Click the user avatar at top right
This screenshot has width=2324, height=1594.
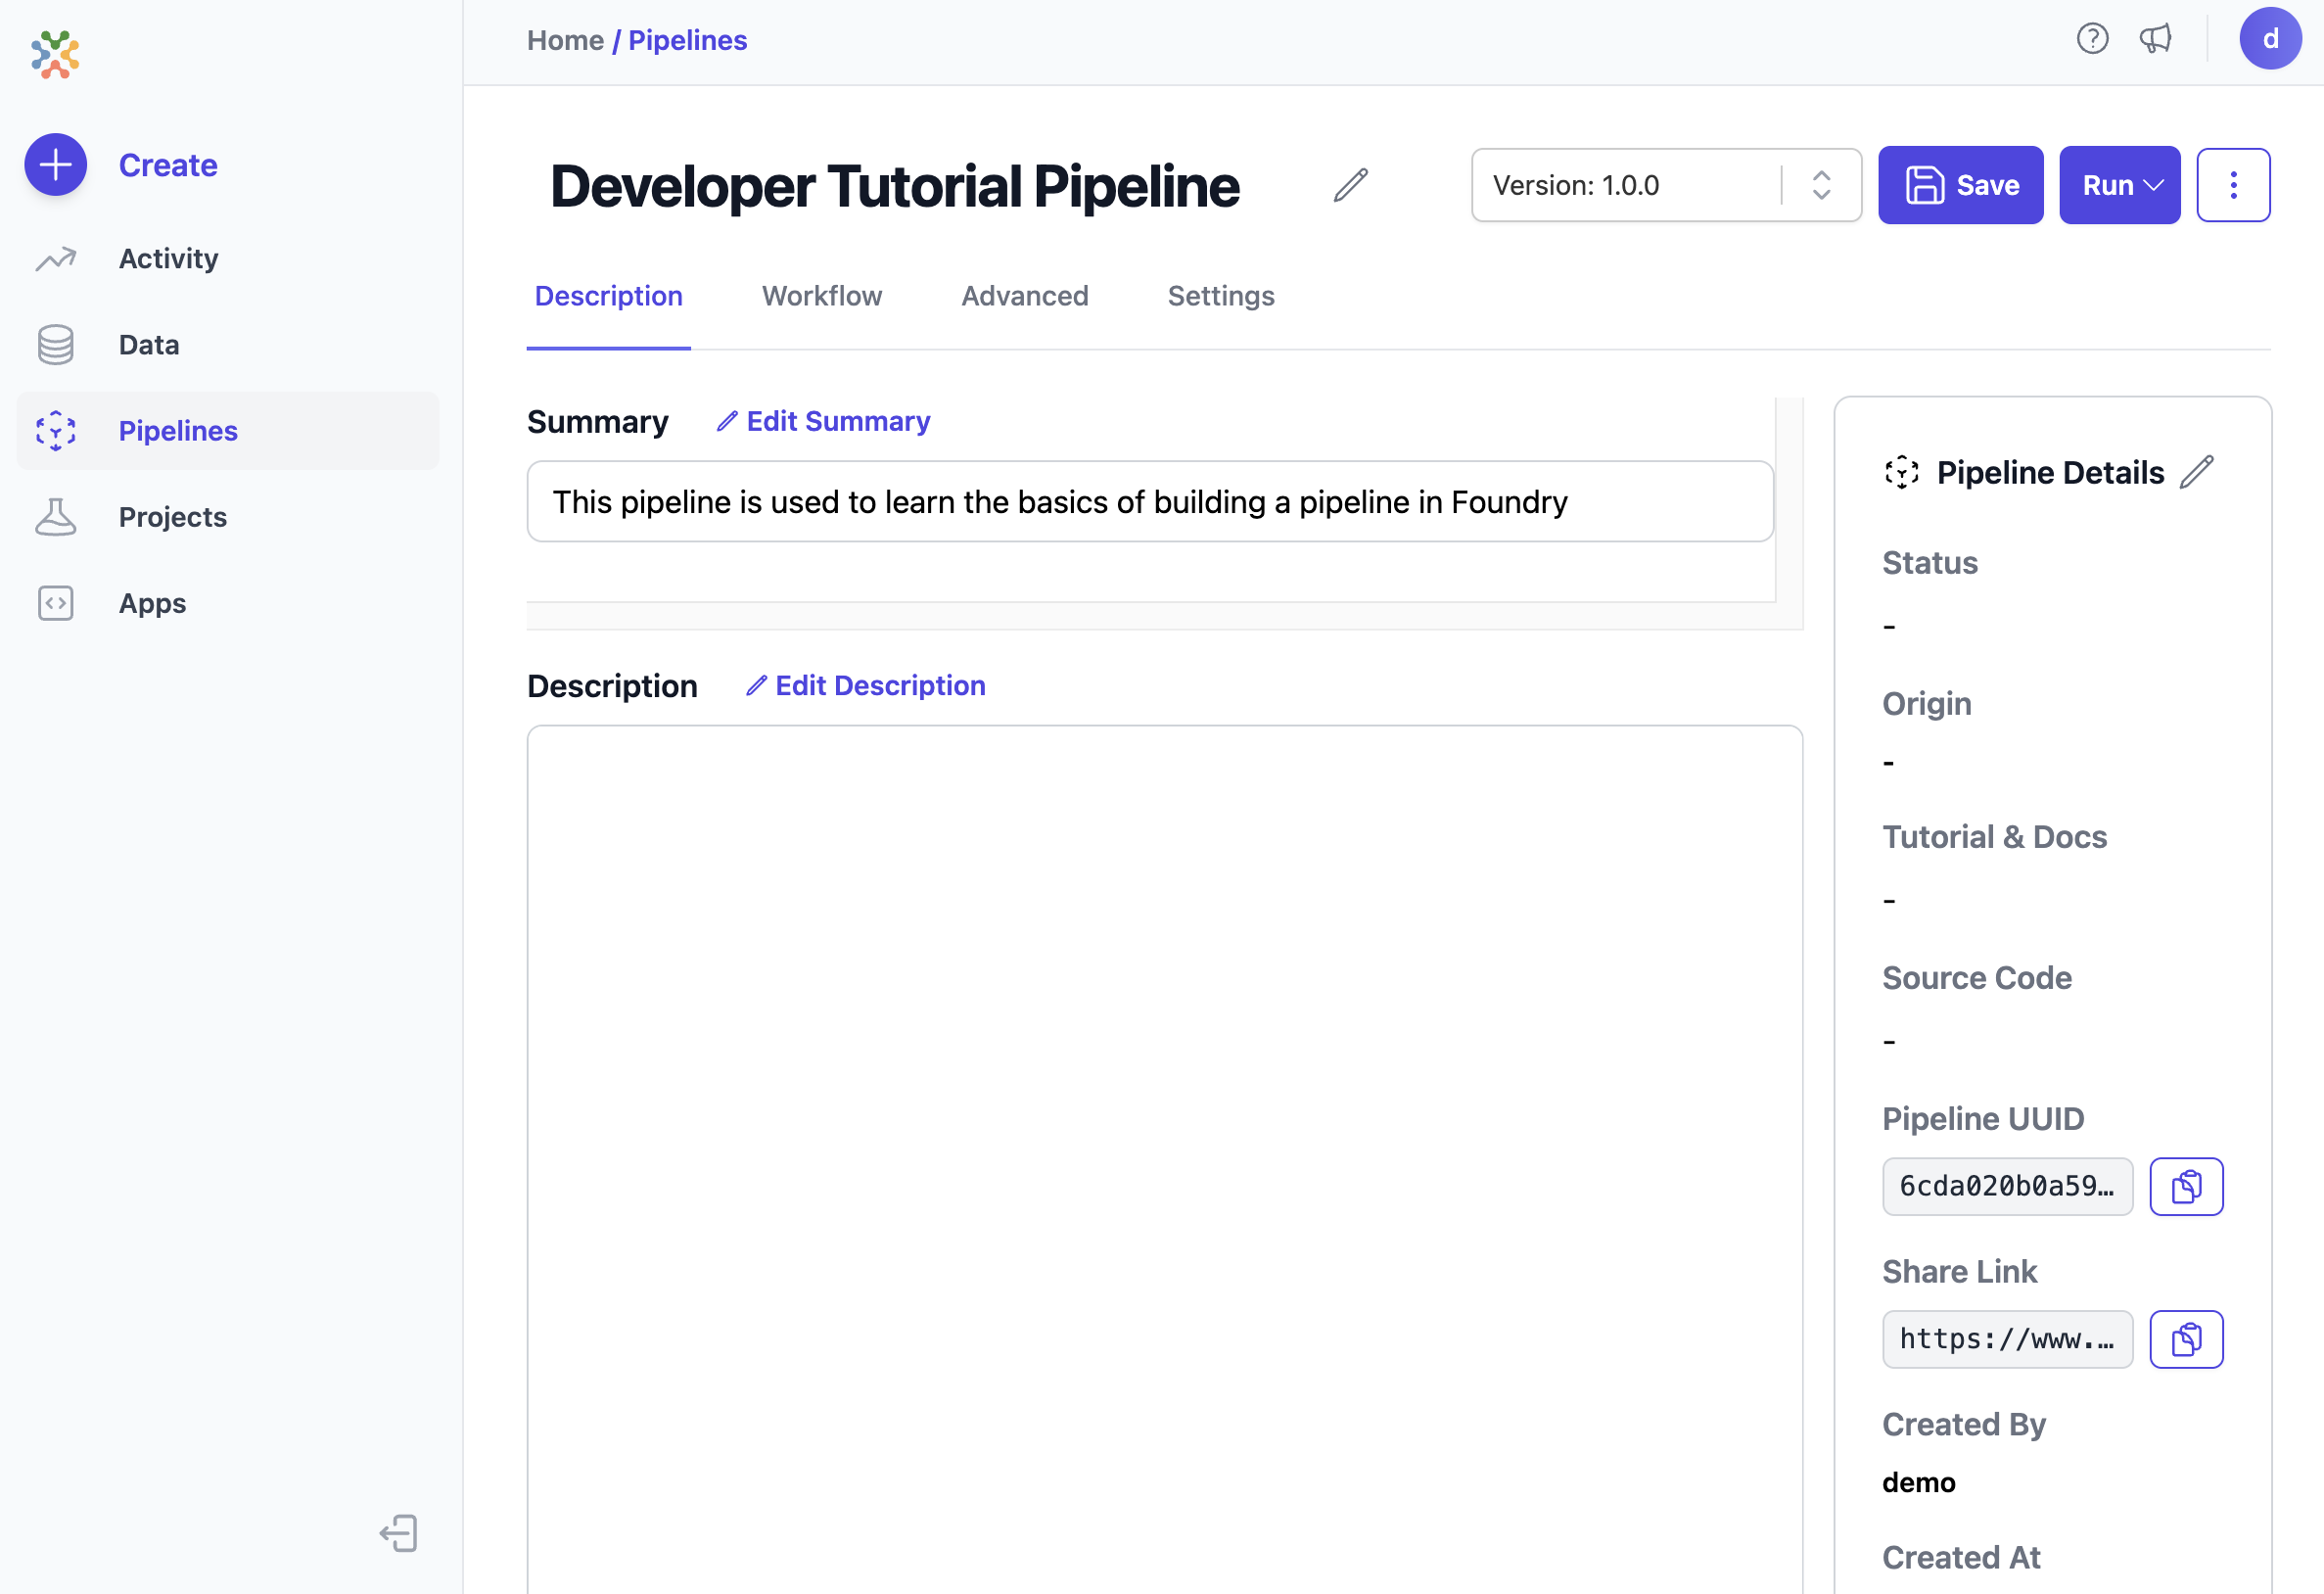[2270, 39]
